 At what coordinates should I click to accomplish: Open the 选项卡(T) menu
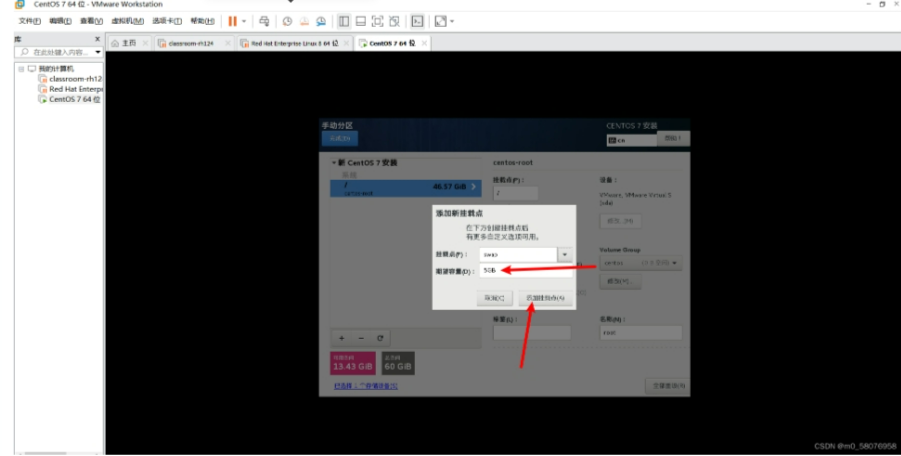(x=167, y=21)
